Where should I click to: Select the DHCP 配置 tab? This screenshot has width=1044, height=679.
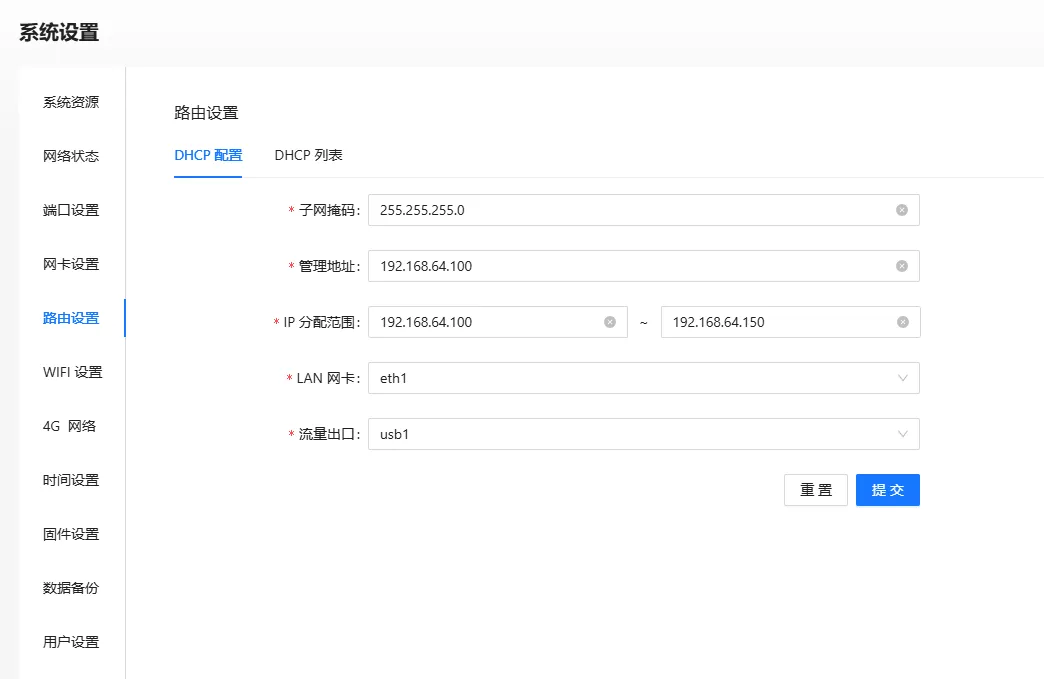point(208,155)
